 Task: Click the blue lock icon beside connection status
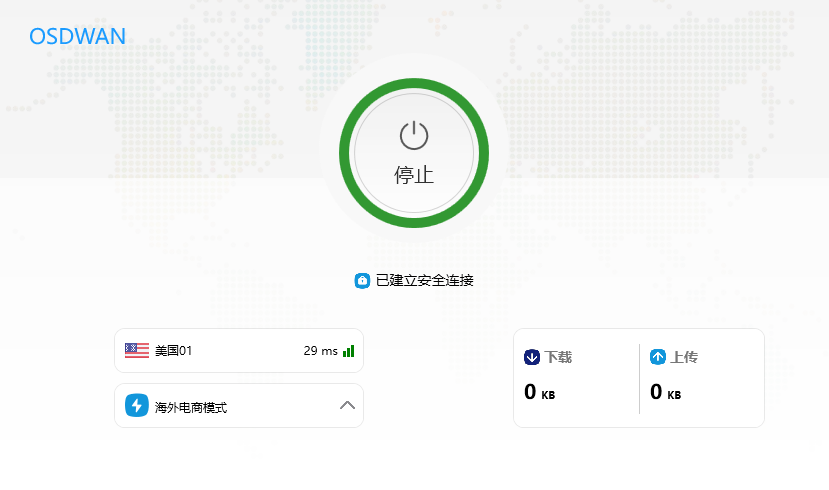point(362,281)
